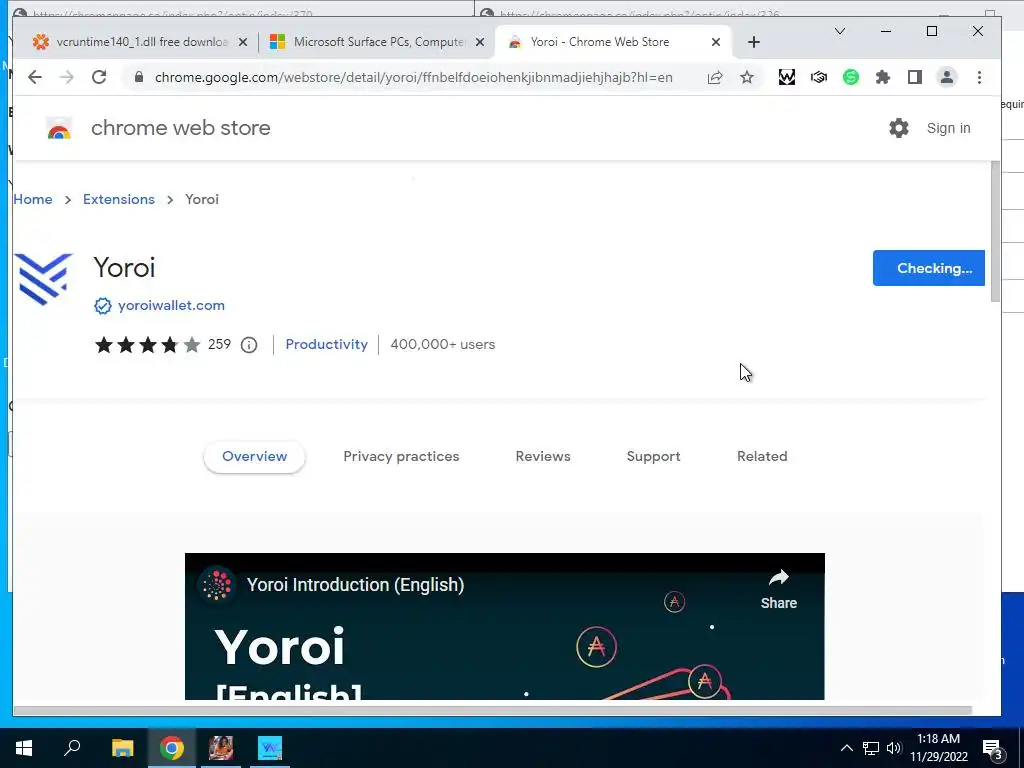Open the notification center icon
This screenshot has width=1024, height=768.
(x=993, y=750)
